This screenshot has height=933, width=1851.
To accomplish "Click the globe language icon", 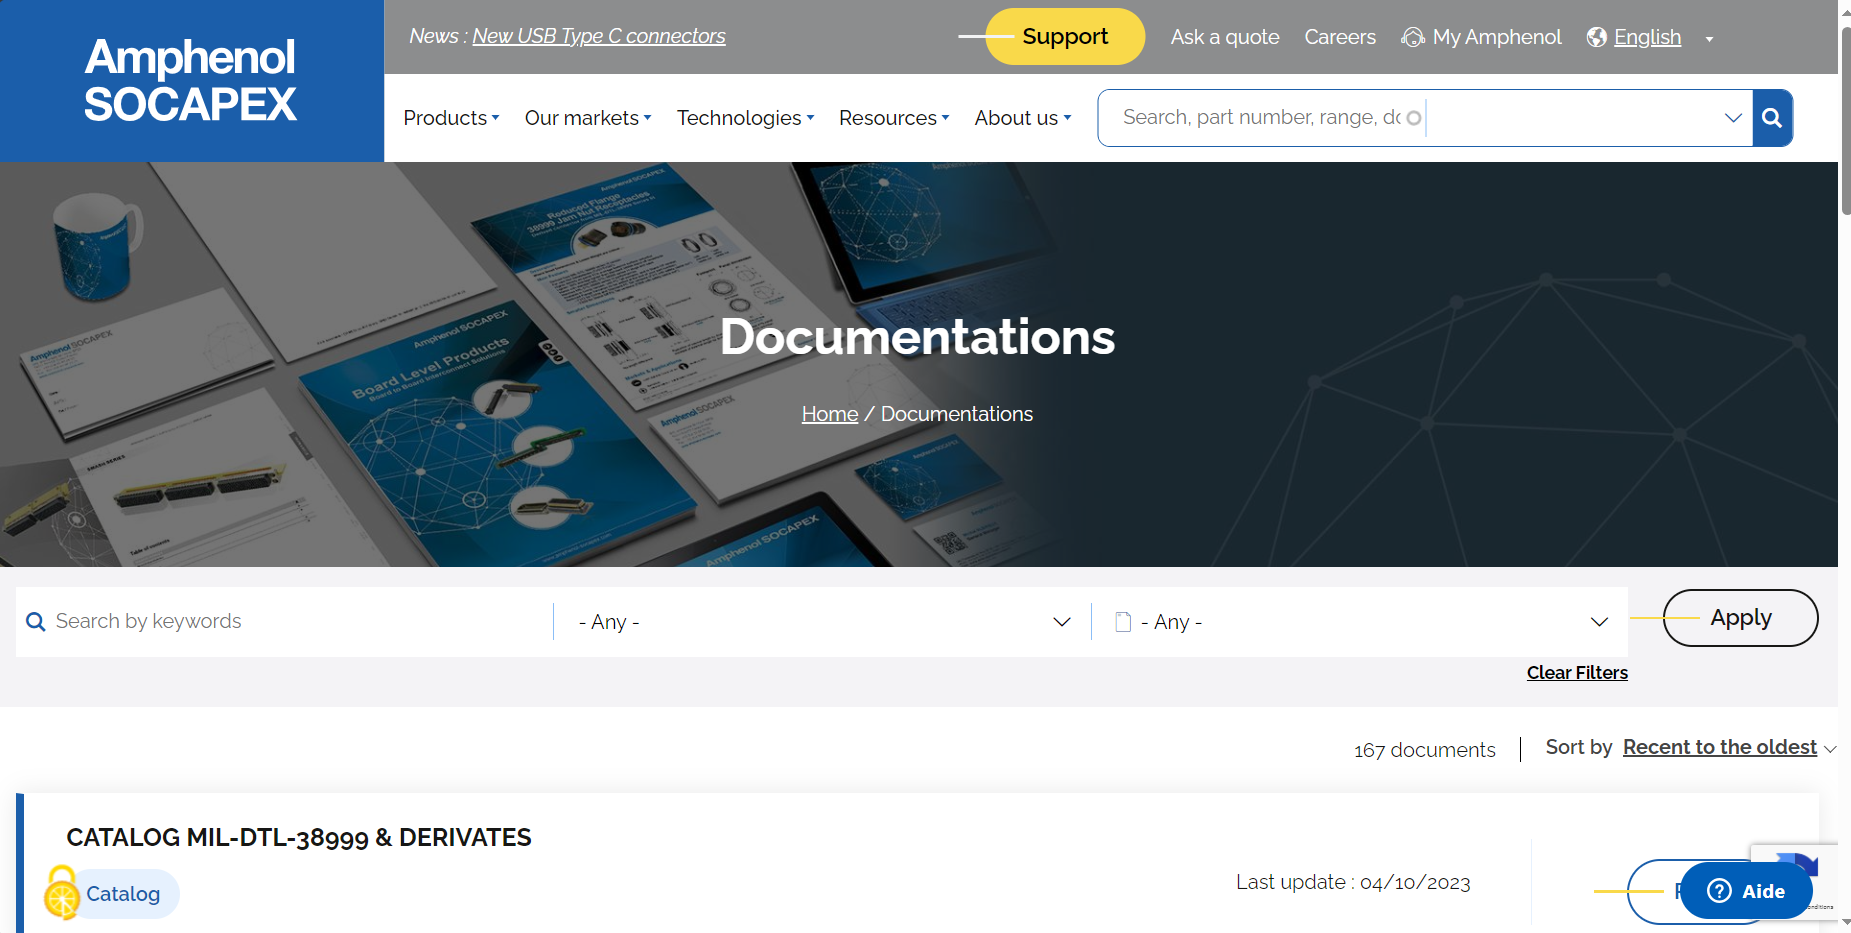I will point(1597,37).
